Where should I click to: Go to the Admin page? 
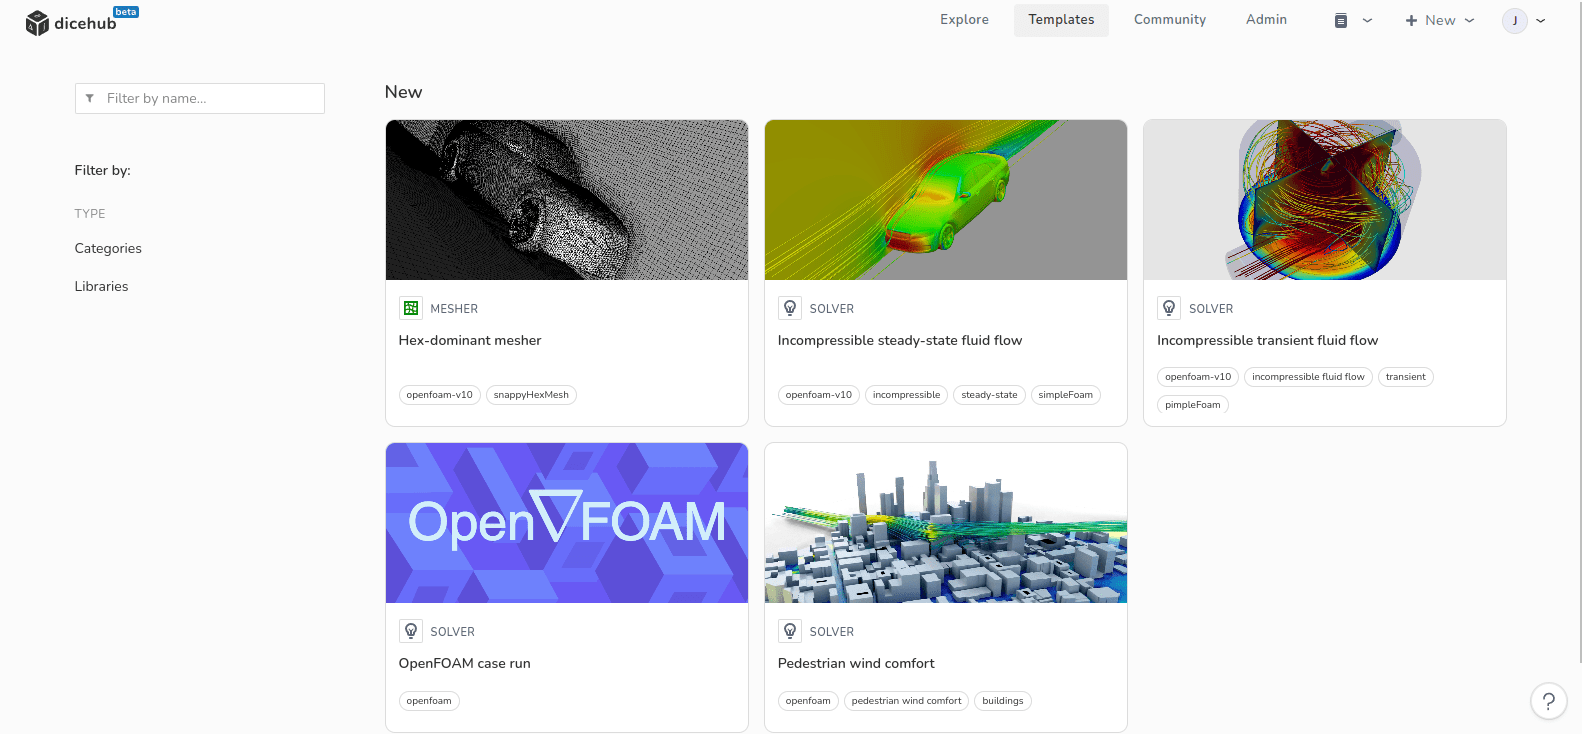click(1266, 20)
